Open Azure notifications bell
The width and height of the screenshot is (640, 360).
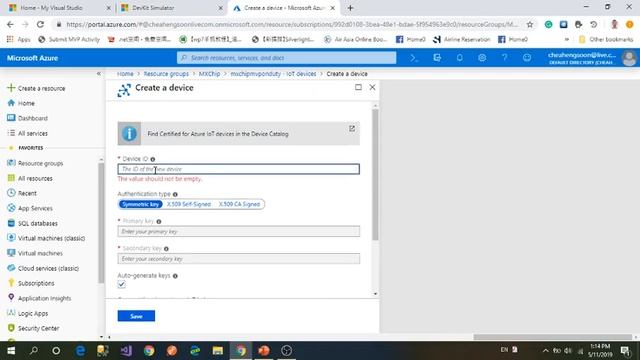click(x=460, y=58)
